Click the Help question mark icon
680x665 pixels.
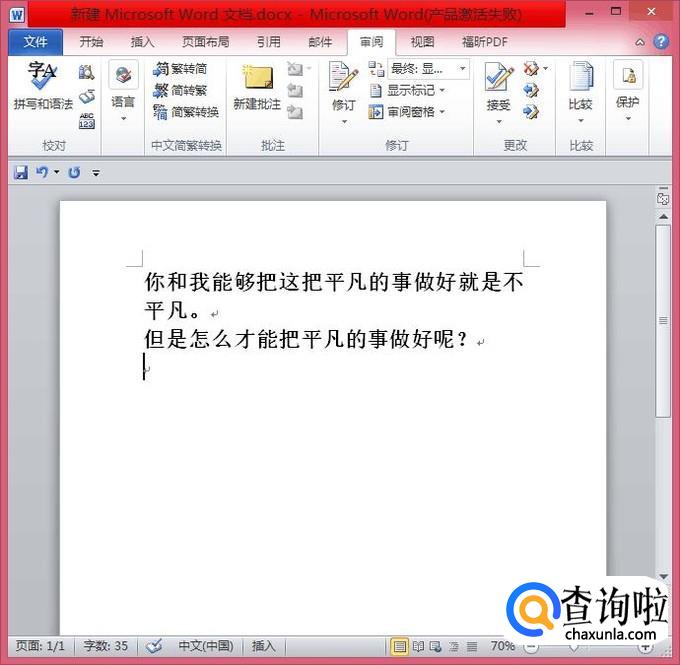[660, 42]
